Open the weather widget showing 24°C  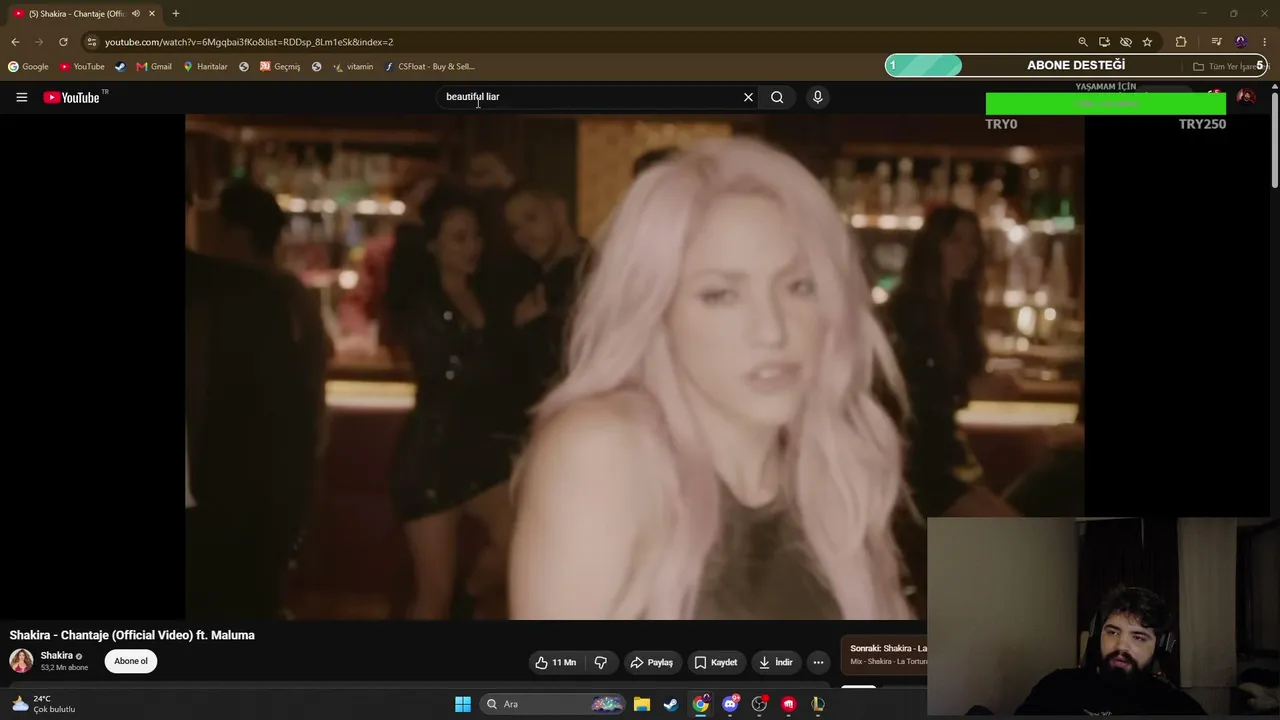tap(43, 704)
